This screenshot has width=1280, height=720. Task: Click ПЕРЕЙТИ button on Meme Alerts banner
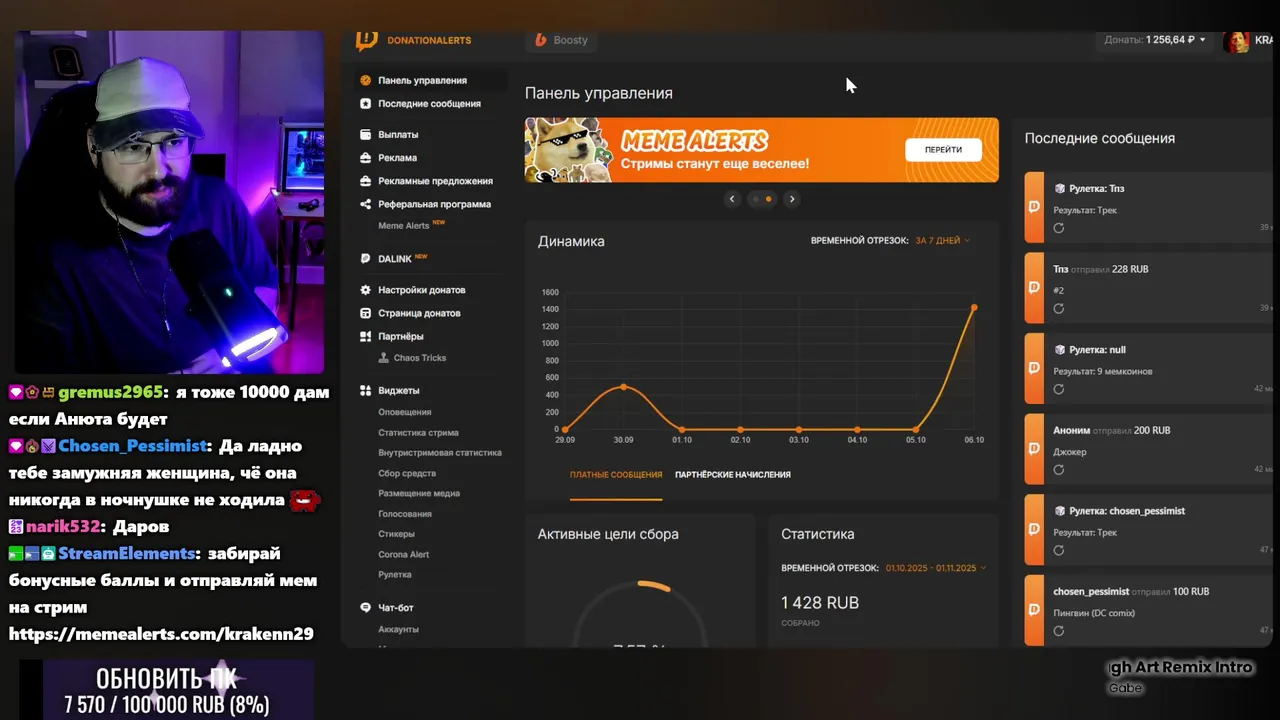click(x=943, y=150)
